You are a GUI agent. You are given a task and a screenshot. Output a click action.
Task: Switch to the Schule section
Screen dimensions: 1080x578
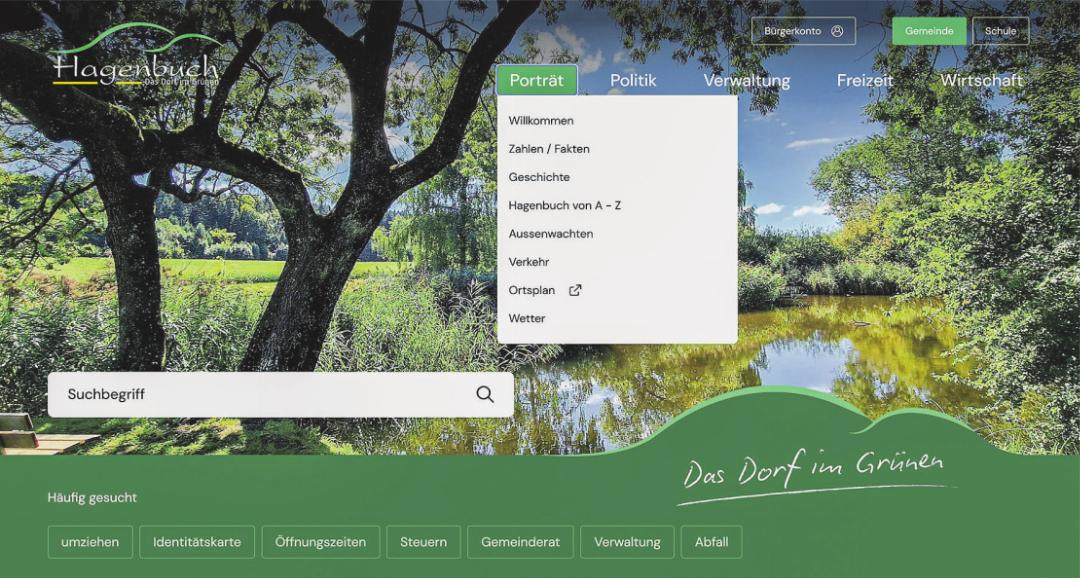1000,31
